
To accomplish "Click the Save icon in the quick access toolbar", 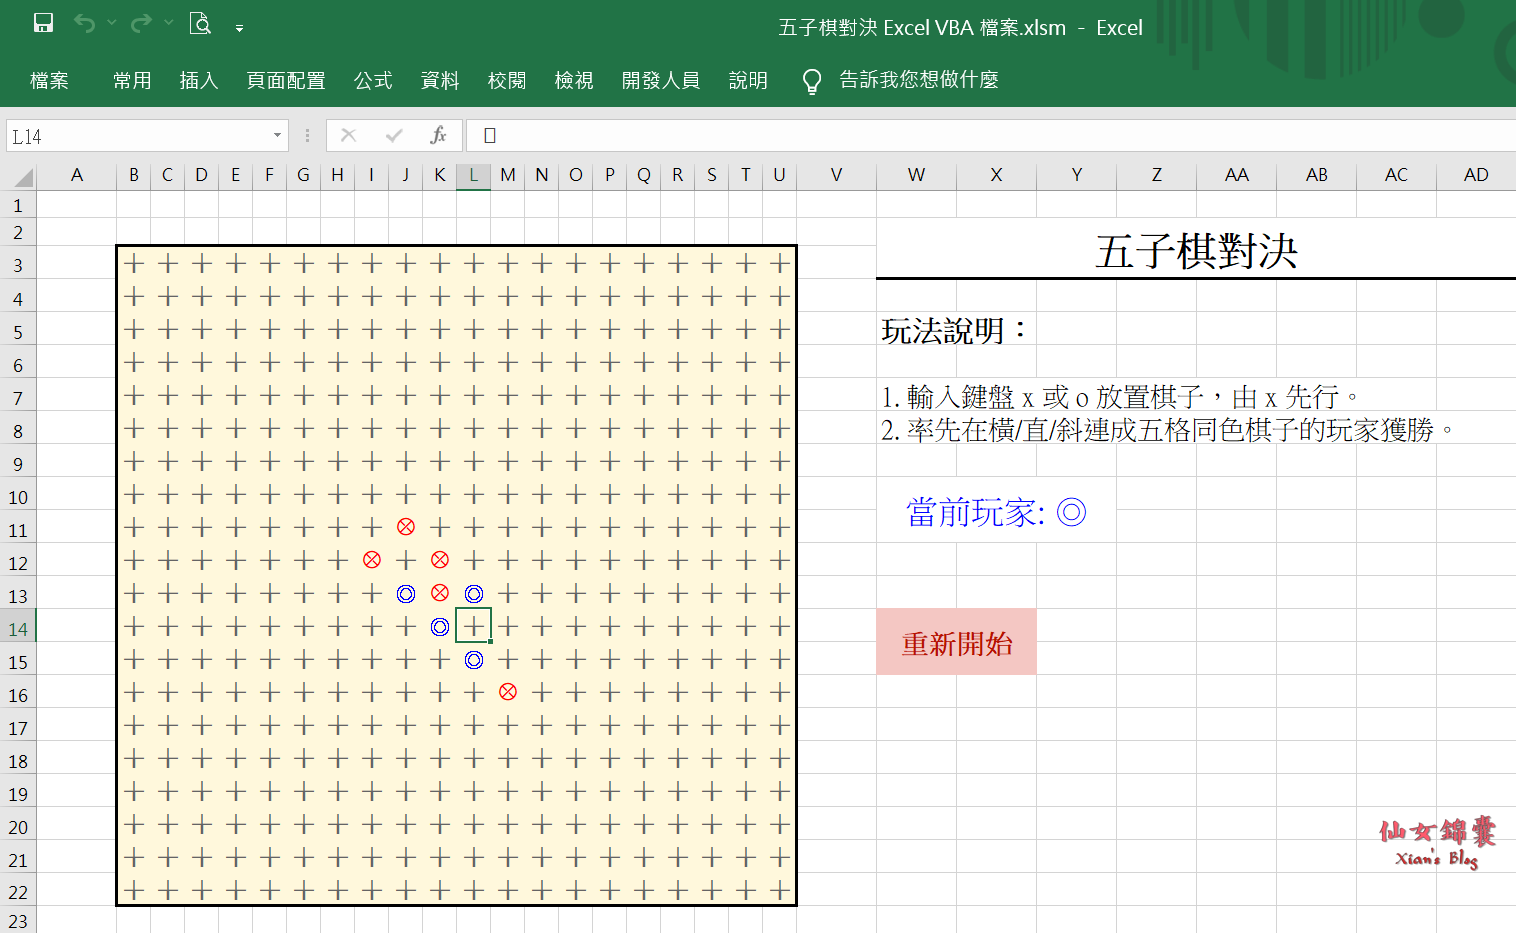I will coord(43,23).
